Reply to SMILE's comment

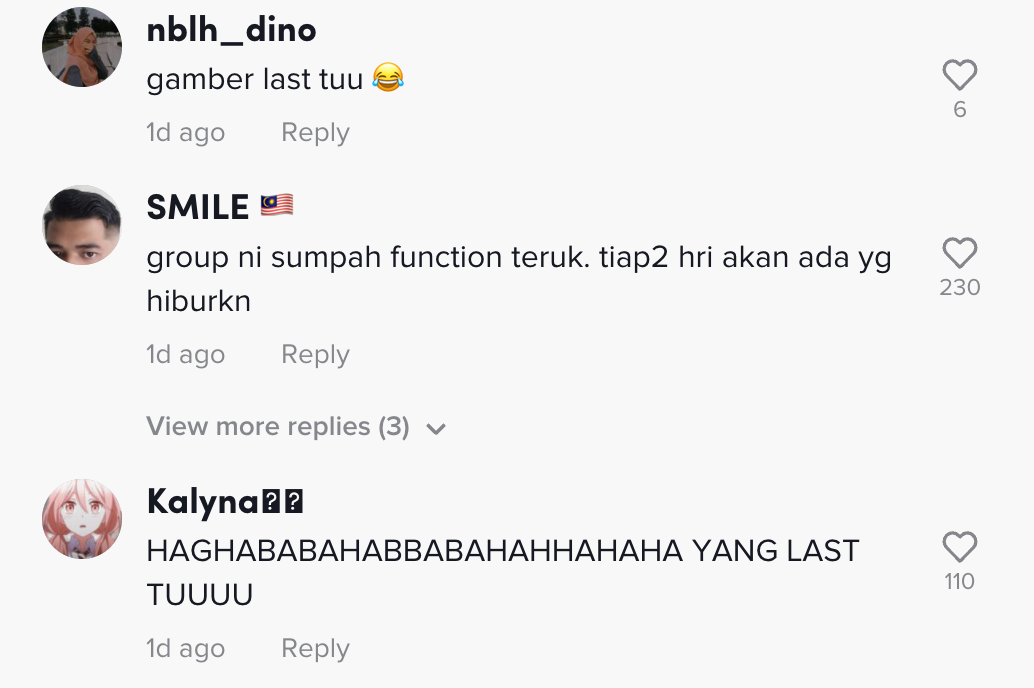point(315,354)
